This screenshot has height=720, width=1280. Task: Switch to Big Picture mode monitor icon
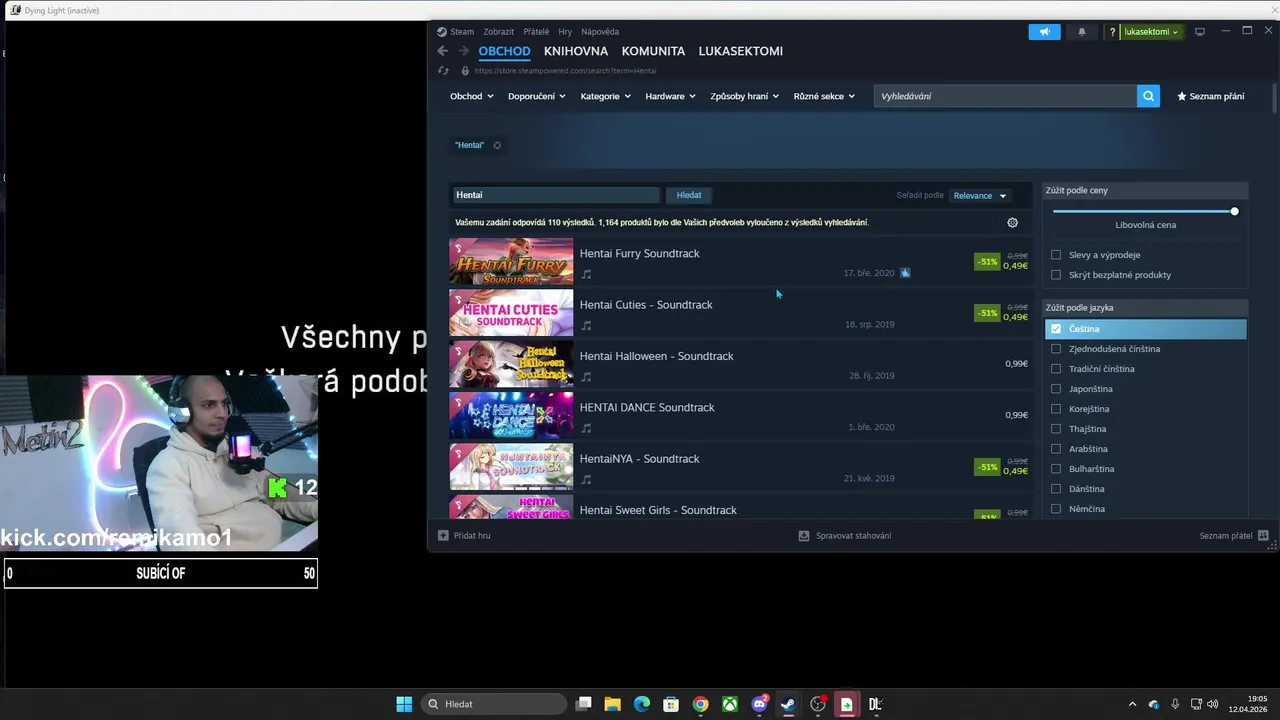coord(1200,32)
